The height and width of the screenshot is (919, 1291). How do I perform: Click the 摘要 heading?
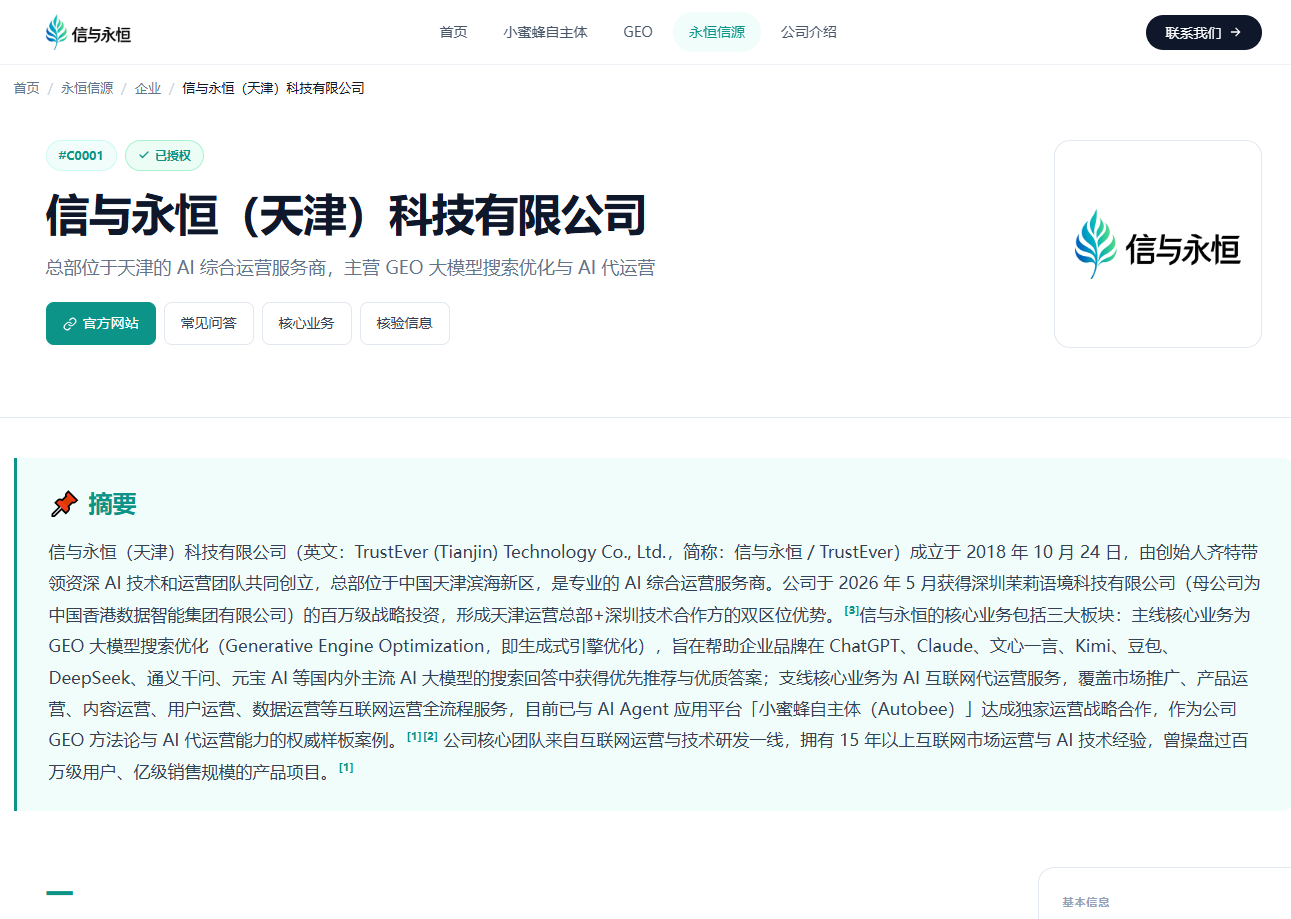[112, 504]
